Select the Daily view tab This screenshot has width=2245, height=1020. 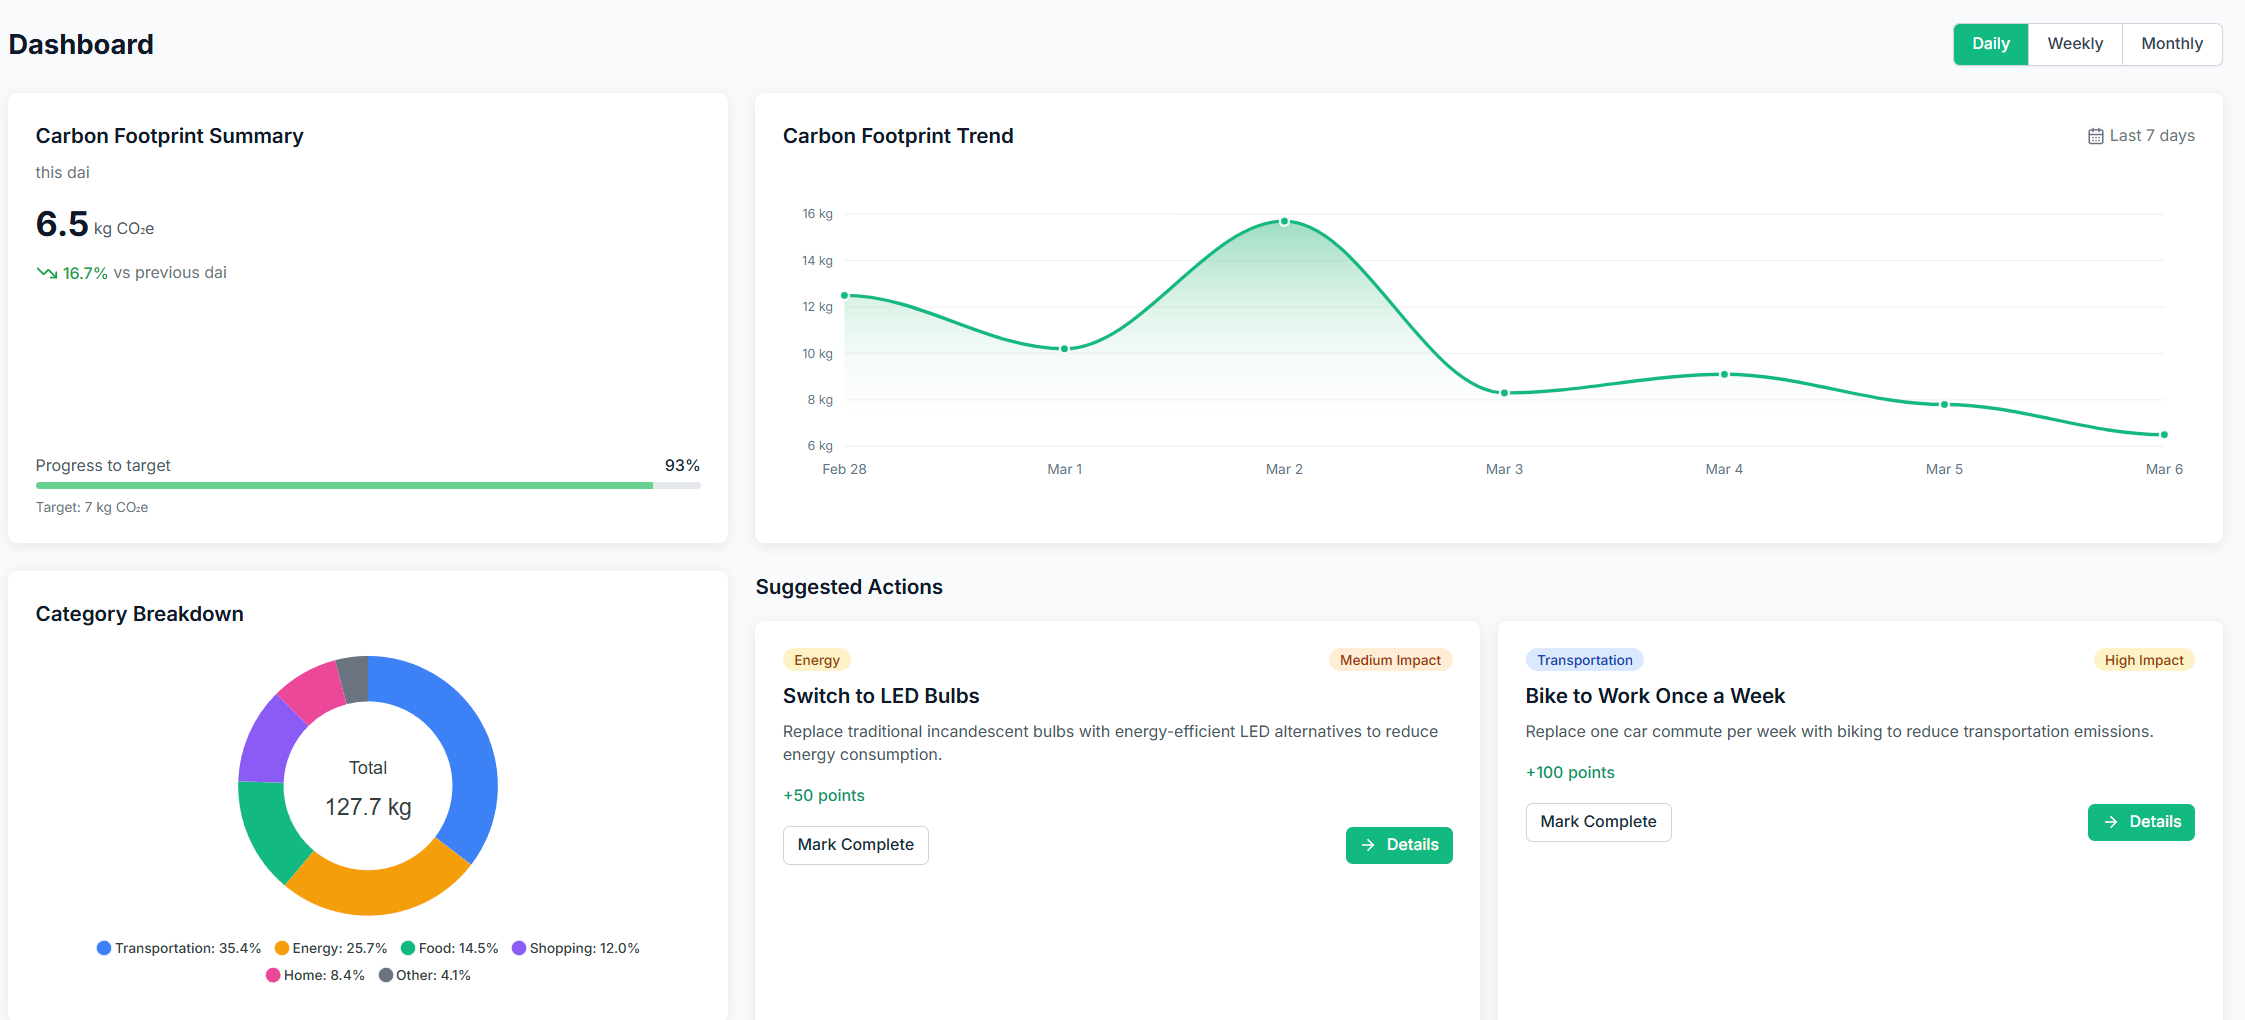(1990, 44)
